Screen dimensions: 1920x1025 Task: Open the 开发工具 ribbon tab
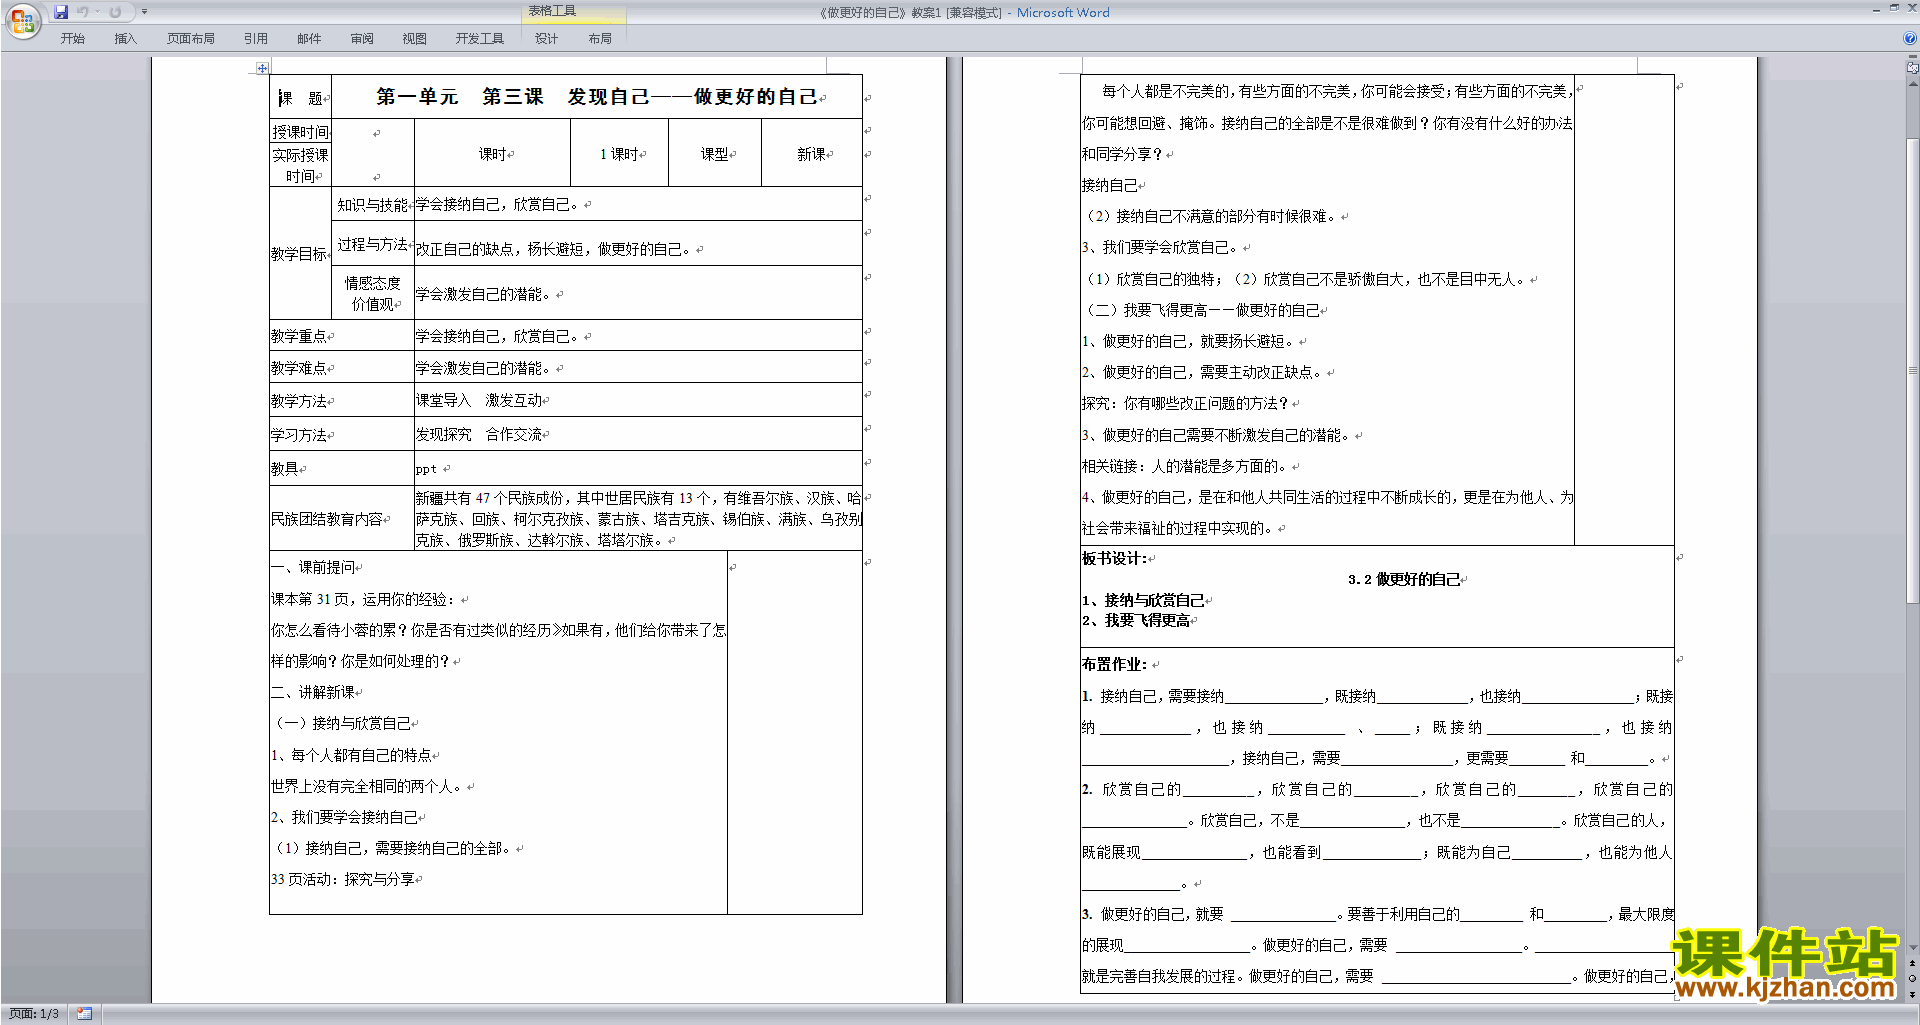pyautogui.click(x=479, y=39)
